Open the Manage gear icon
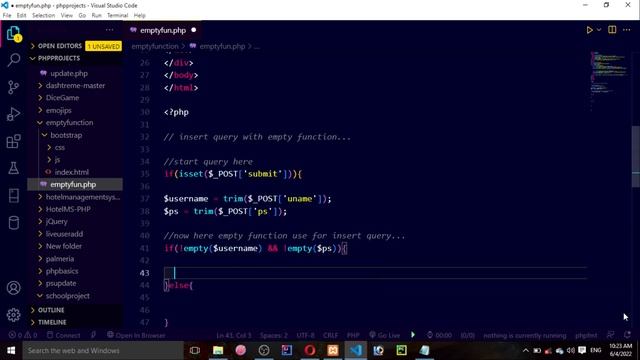 coord(13,315)
